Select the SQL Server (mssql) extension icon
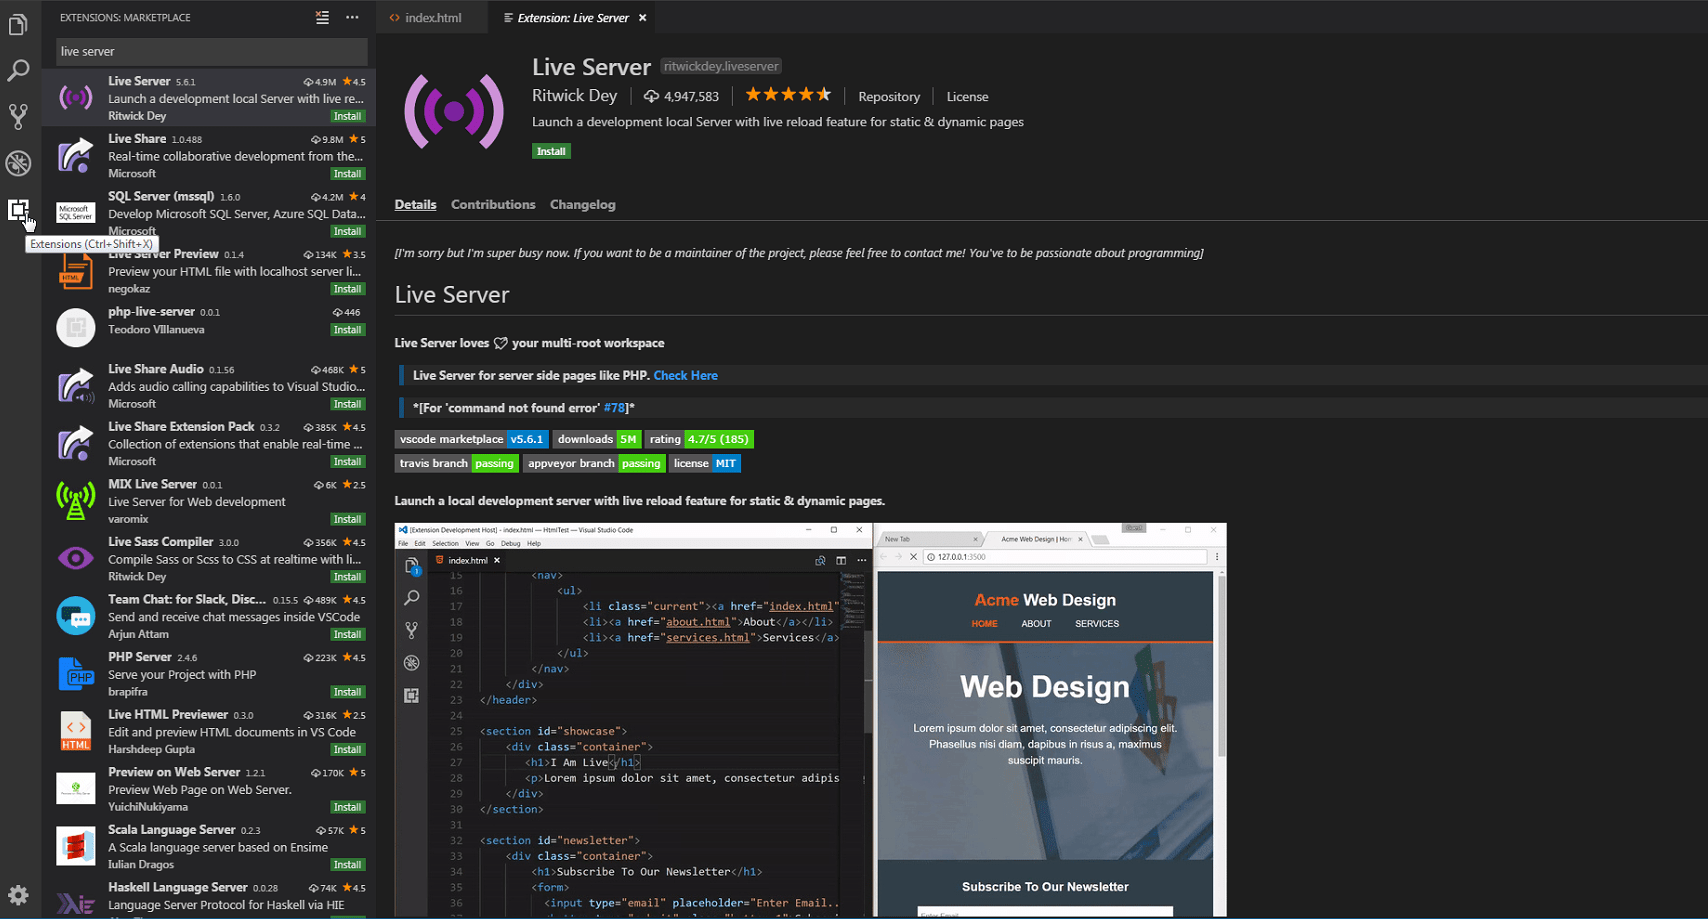This screenshot has width=1708, height=919. tap(76, 212)
